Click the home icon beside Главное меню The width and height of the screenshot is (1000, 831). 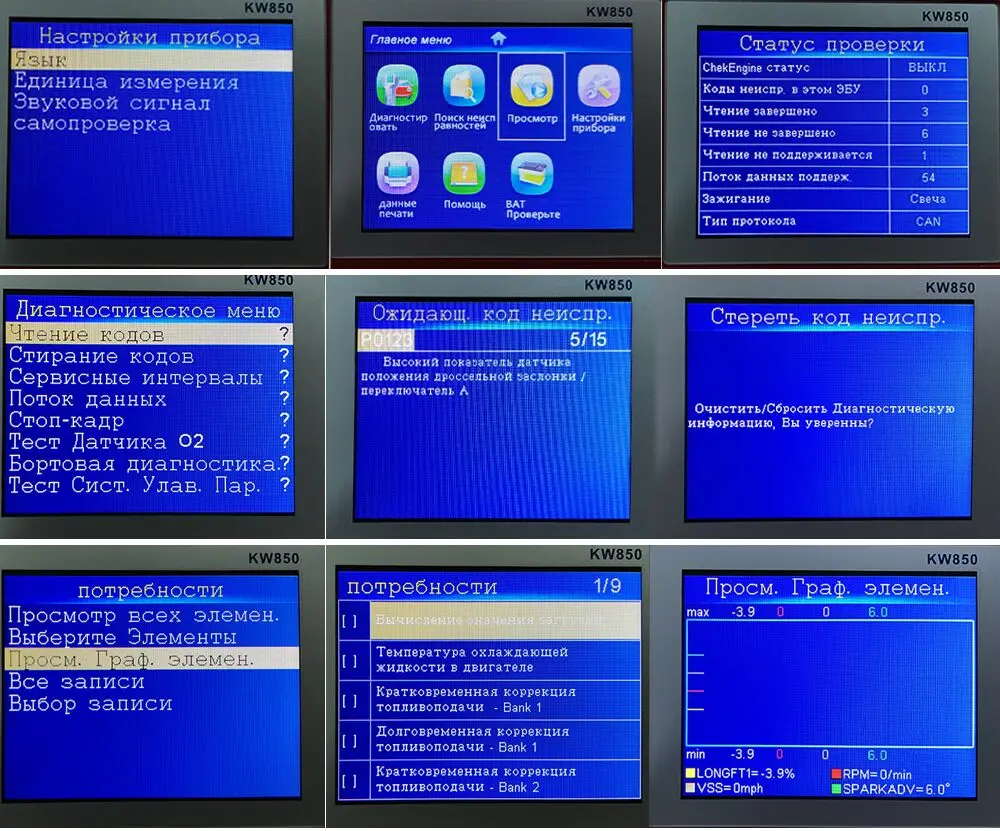pyautogui.click(x=498, y=39)
